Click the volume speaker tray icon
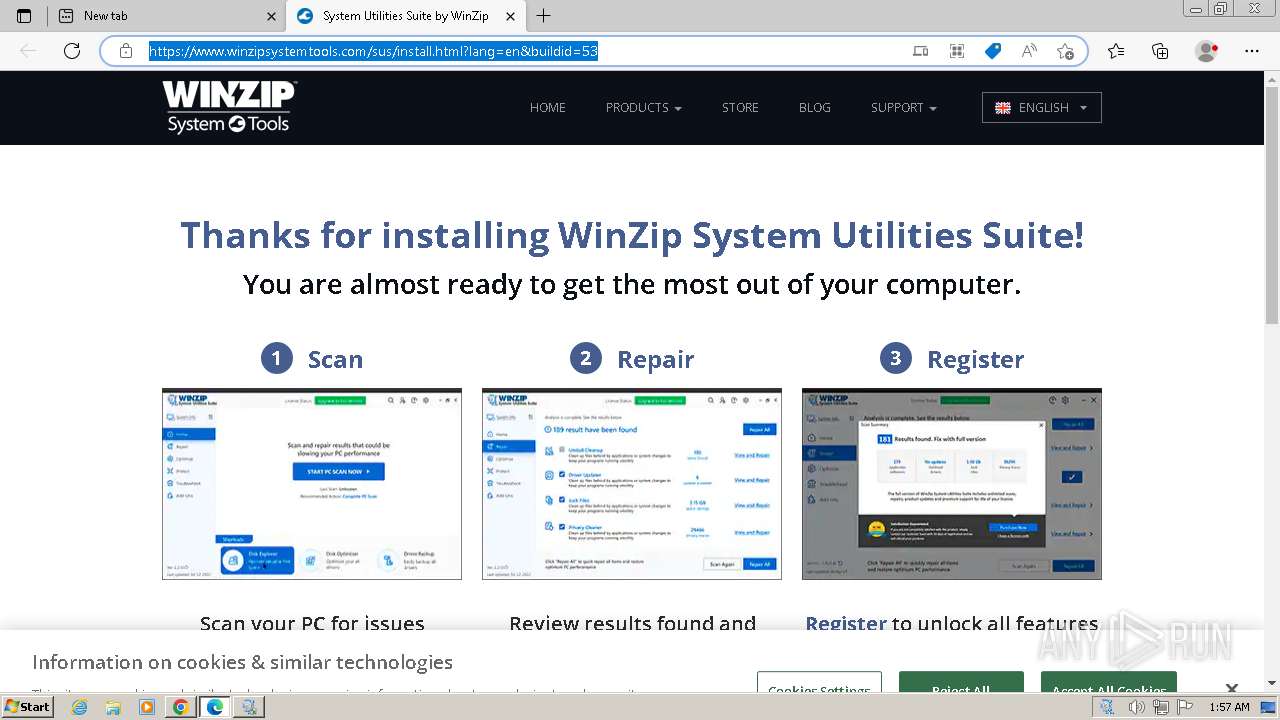 (1137, 707)
